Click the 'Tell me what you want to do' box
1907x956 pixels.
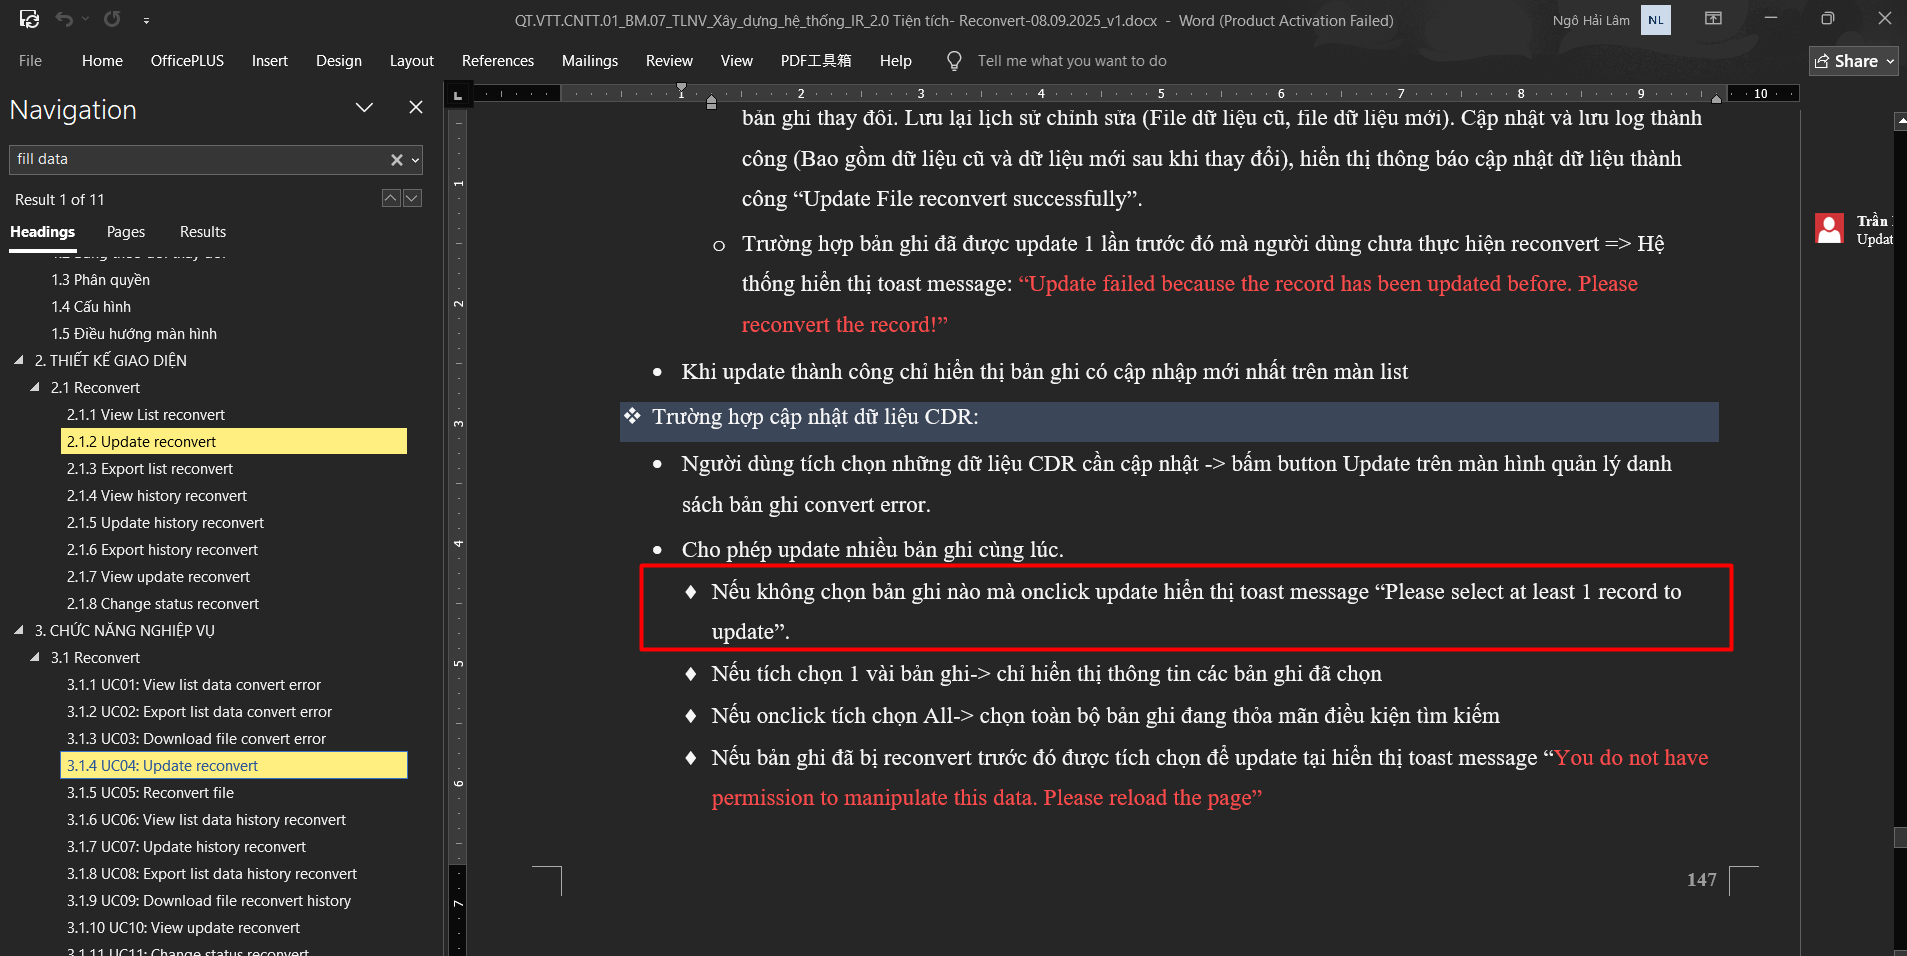[x=1071, y=61]
